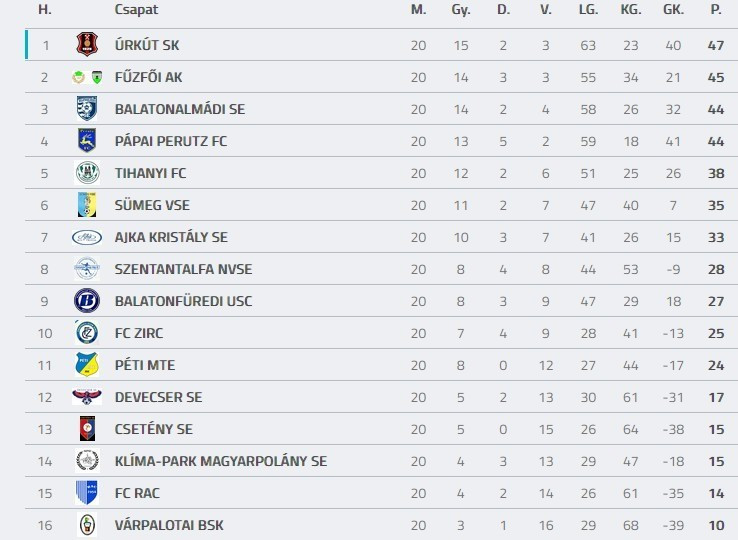Viewport: 738px width, 540px height.
Task: Click the Tihanyi FC round badge
Action: (87, 173)
